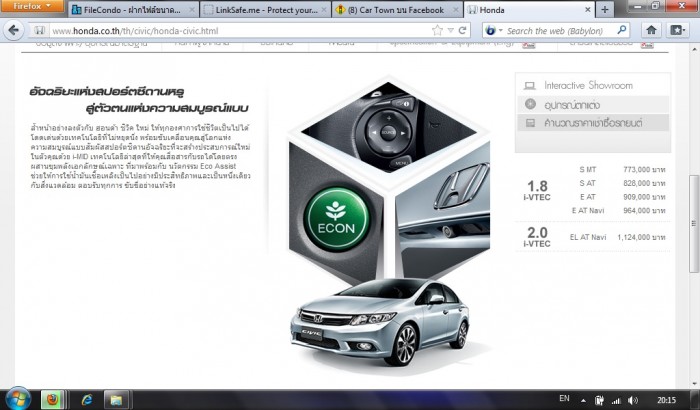The height and width of the screenshot is (410, 700).
Task: Open the bookmarks menu button
Action: 677,30
